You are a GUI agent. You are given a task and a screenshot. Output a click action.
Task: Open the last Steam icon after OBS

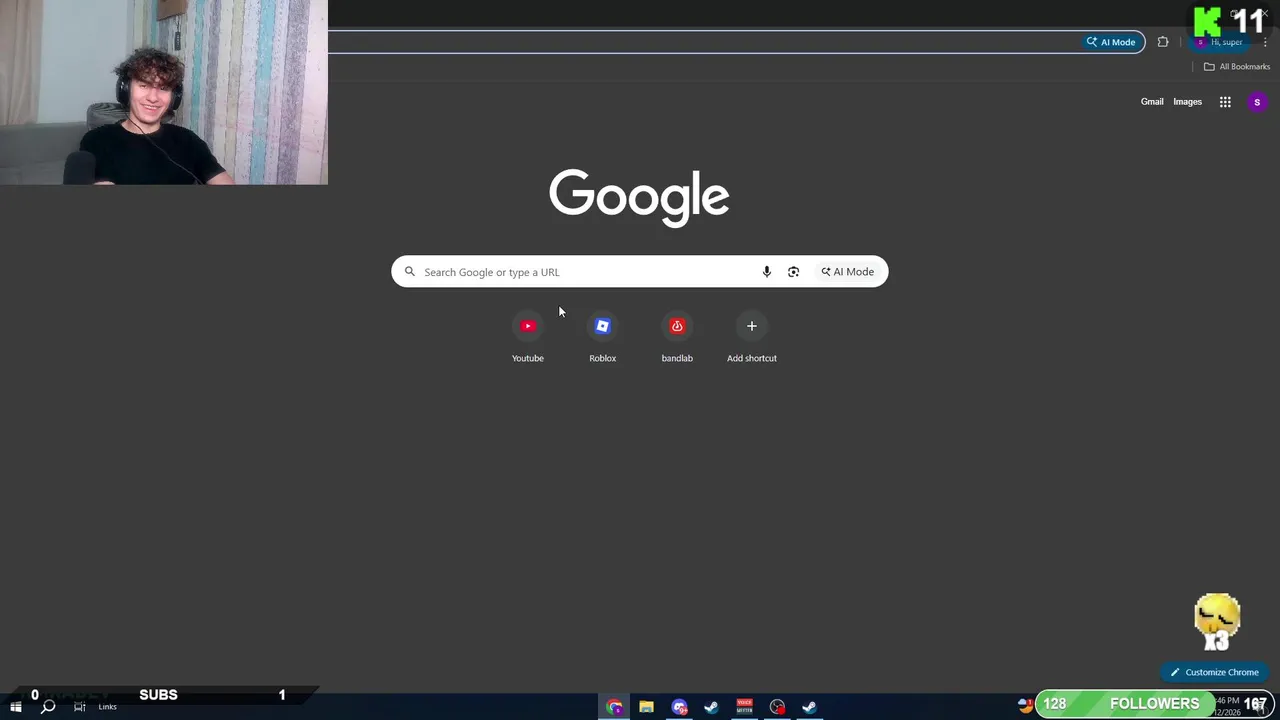point(809,707)
